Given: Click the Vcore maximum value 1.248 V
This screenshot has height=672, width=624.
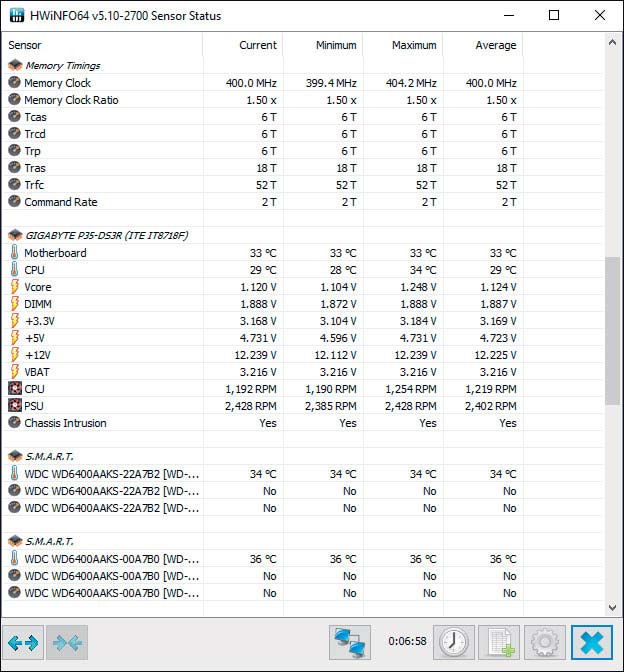Looking at the screenshot, I should [x=418, y=287].
